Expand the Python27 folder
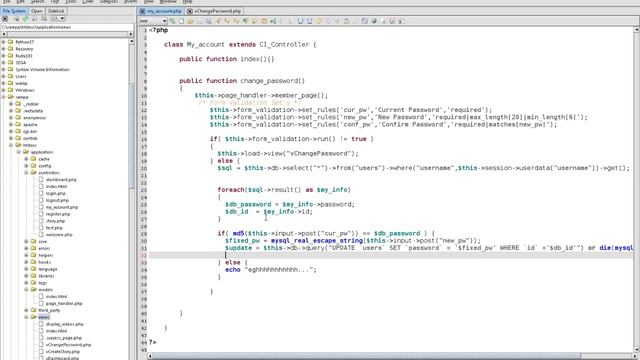Viewport: 640px width, 360px height. [x=4, y=42]
